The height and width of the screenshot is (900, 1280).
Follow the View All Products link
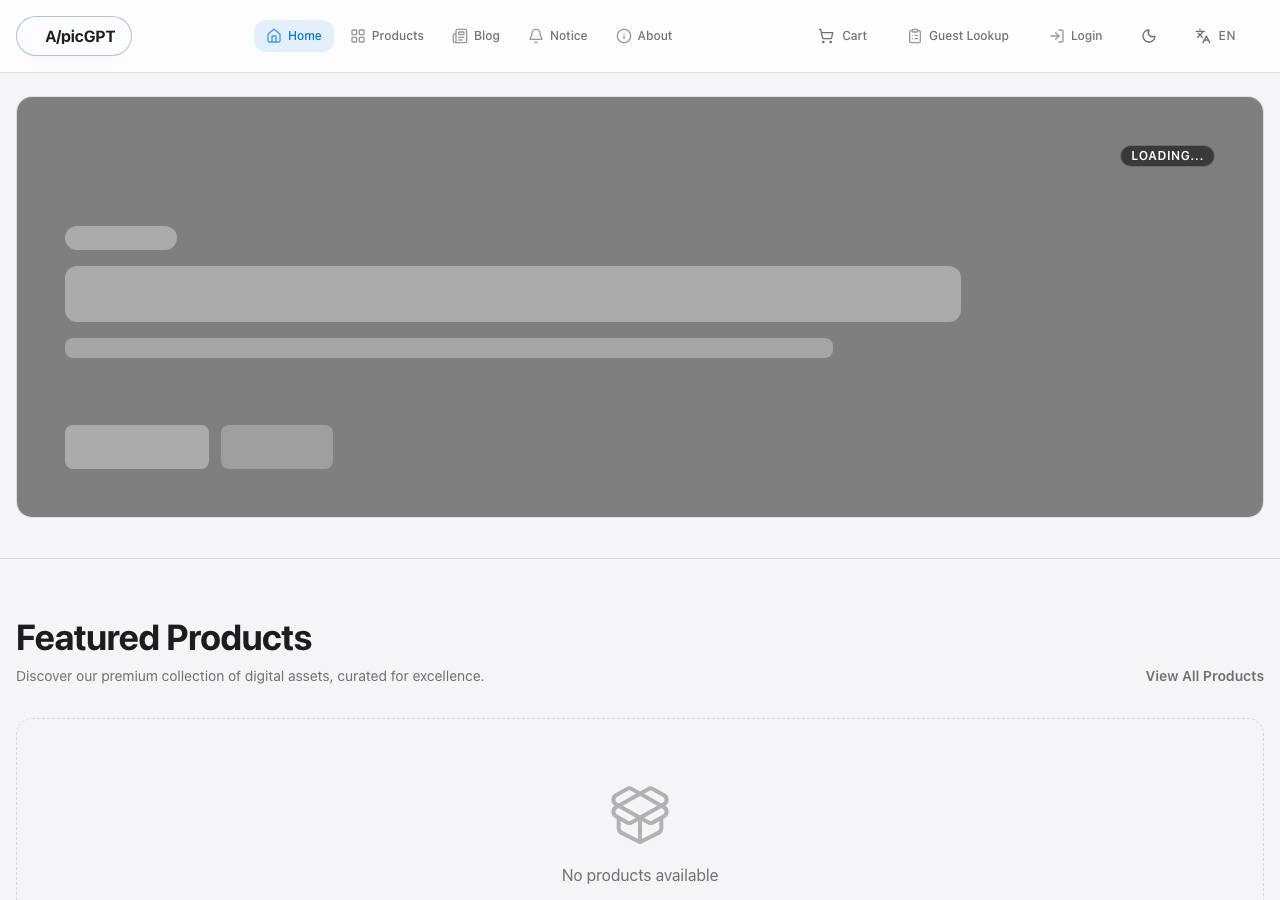click(x=1204, y=676)
